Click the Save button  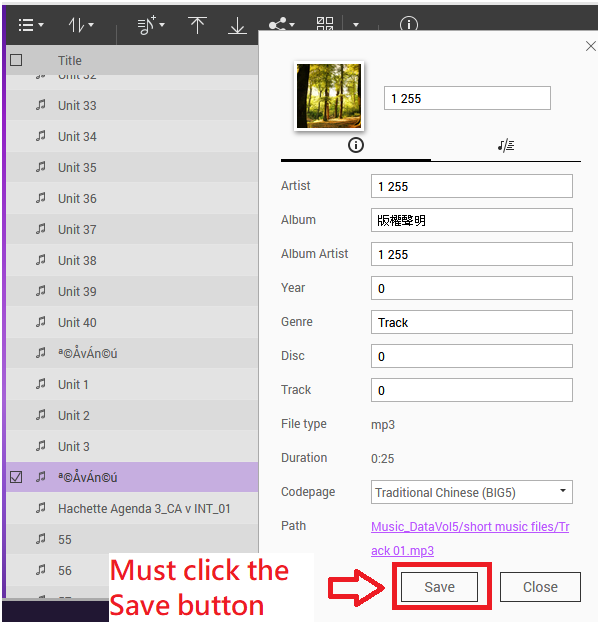[x=439, y=587]
